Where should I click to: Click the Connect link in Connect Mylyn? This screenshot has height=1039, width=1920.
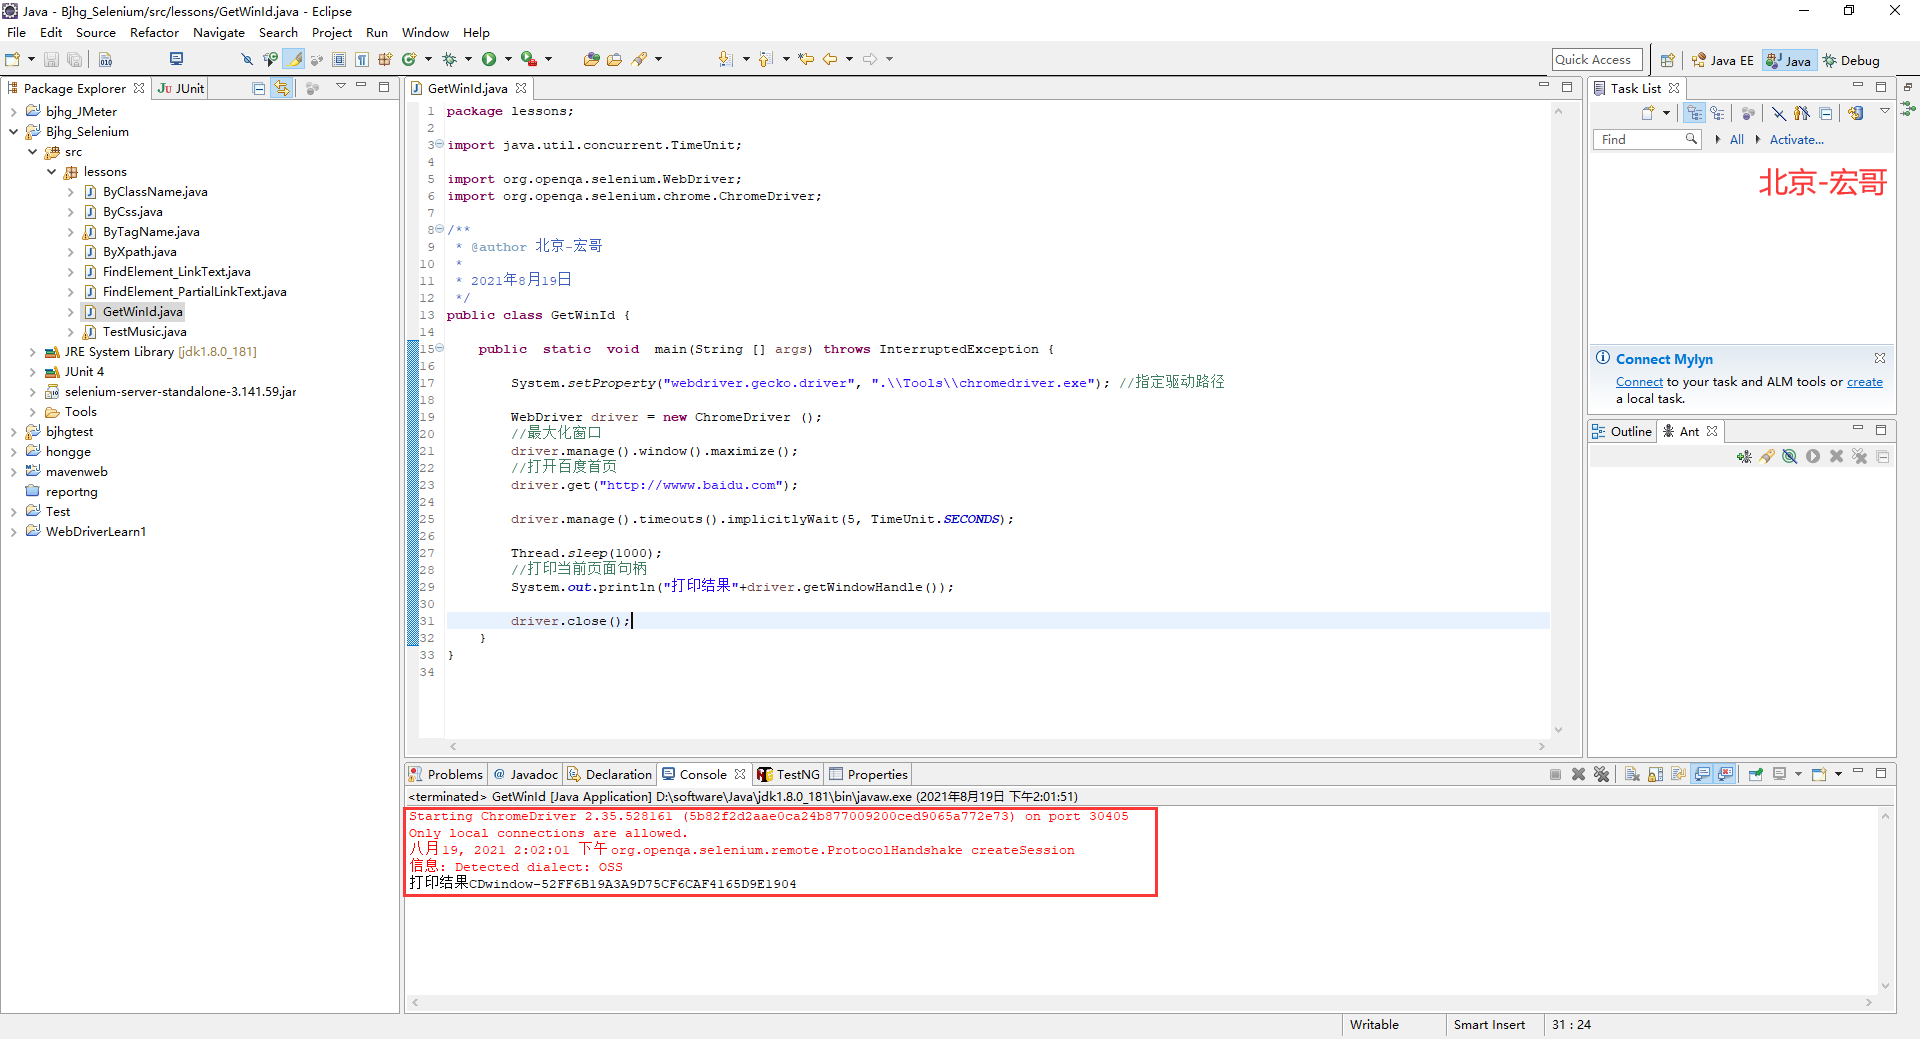(x=1639, y=382)
